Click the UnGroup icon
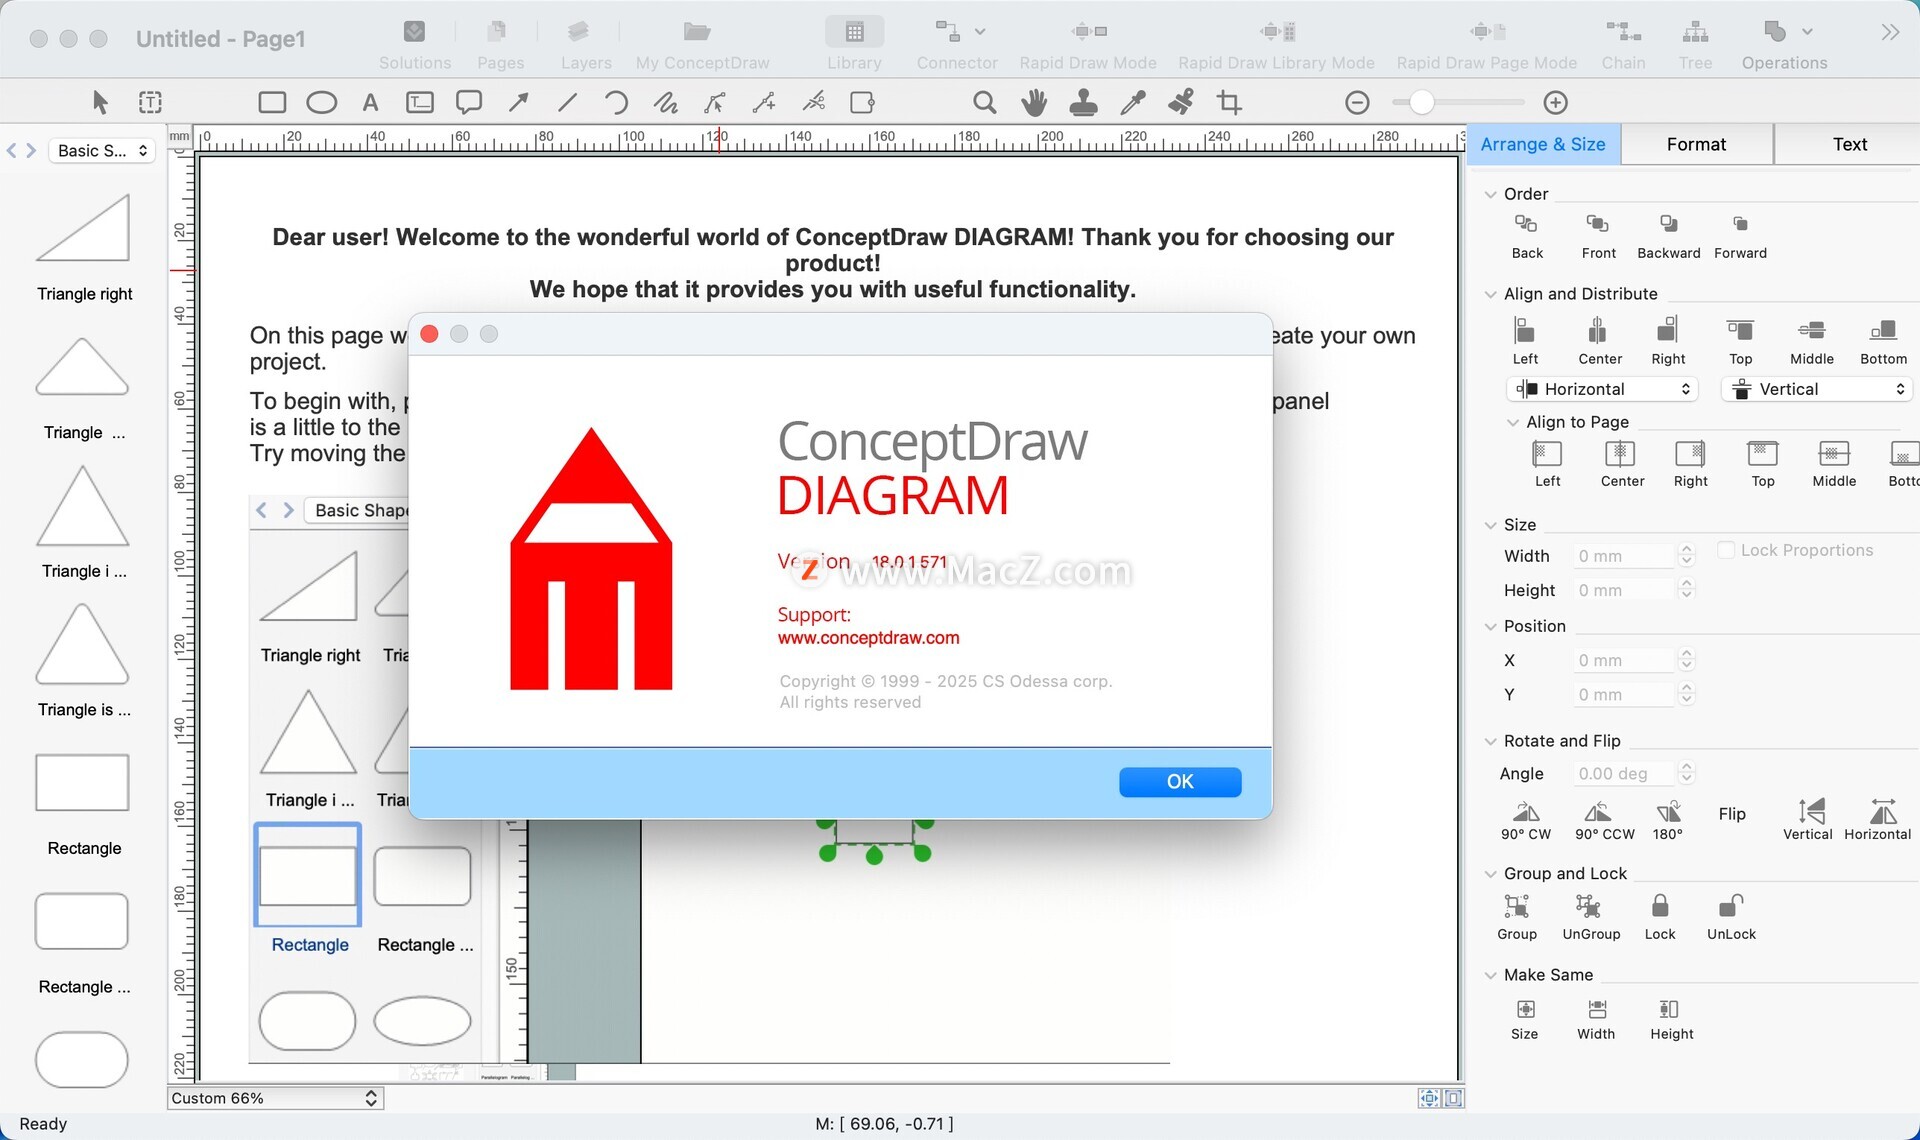The width and height of the screenshot is (1920, 1140). pyautogui.click(x=1588, y=906)
